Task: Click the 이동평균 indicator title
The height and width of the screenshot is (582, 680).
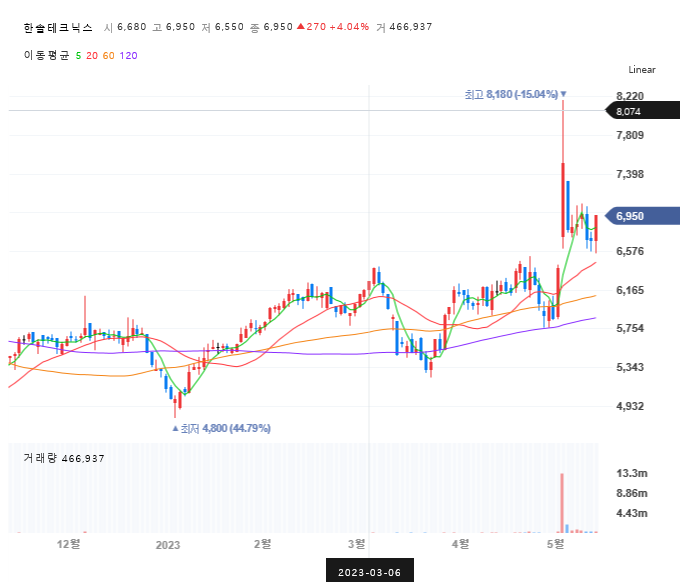Action: coord(46,55)
